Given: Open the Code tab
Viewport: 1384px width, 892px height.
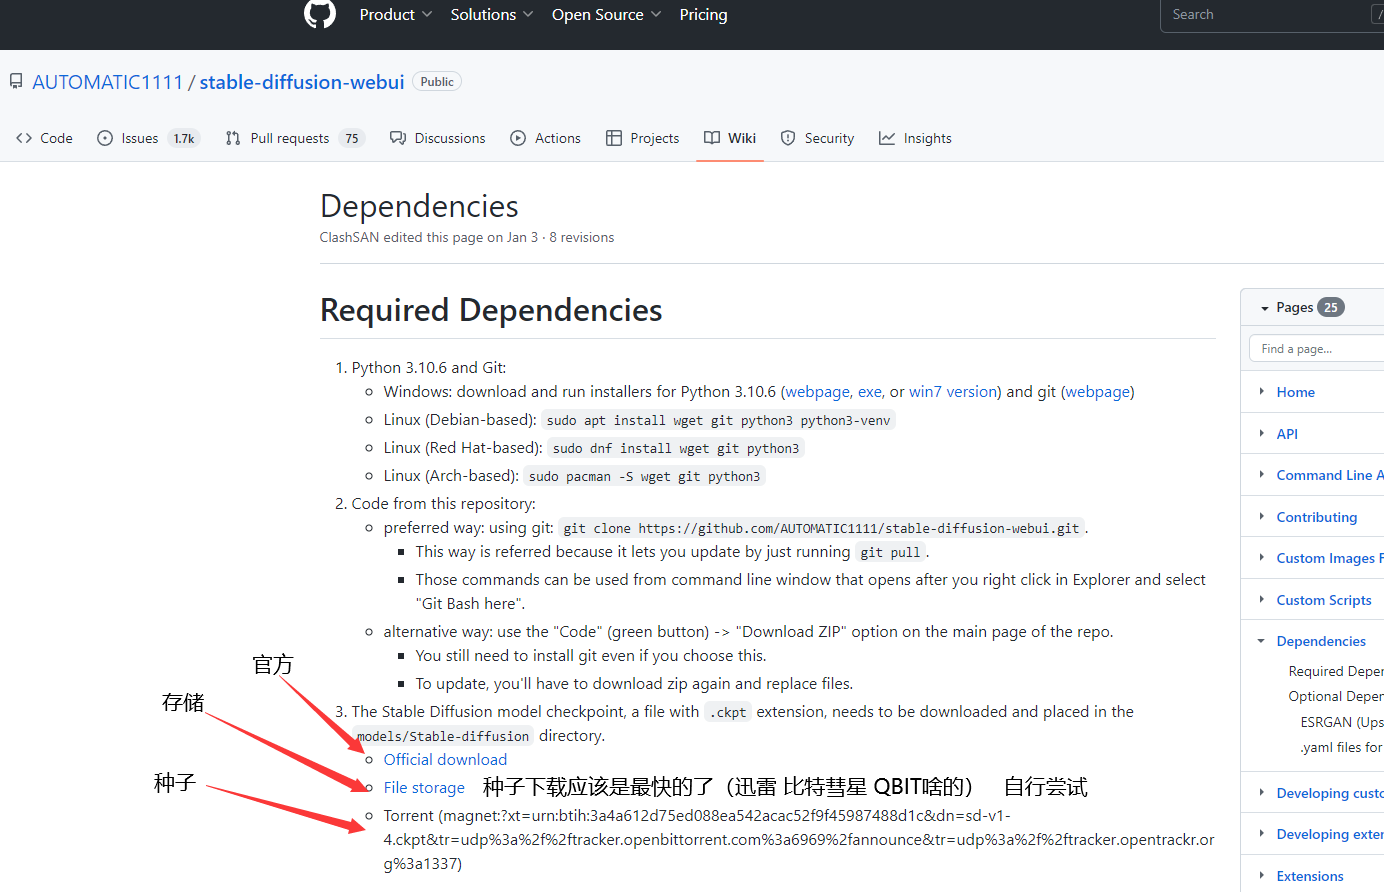Looking at the screenshot, I should 45,138.
